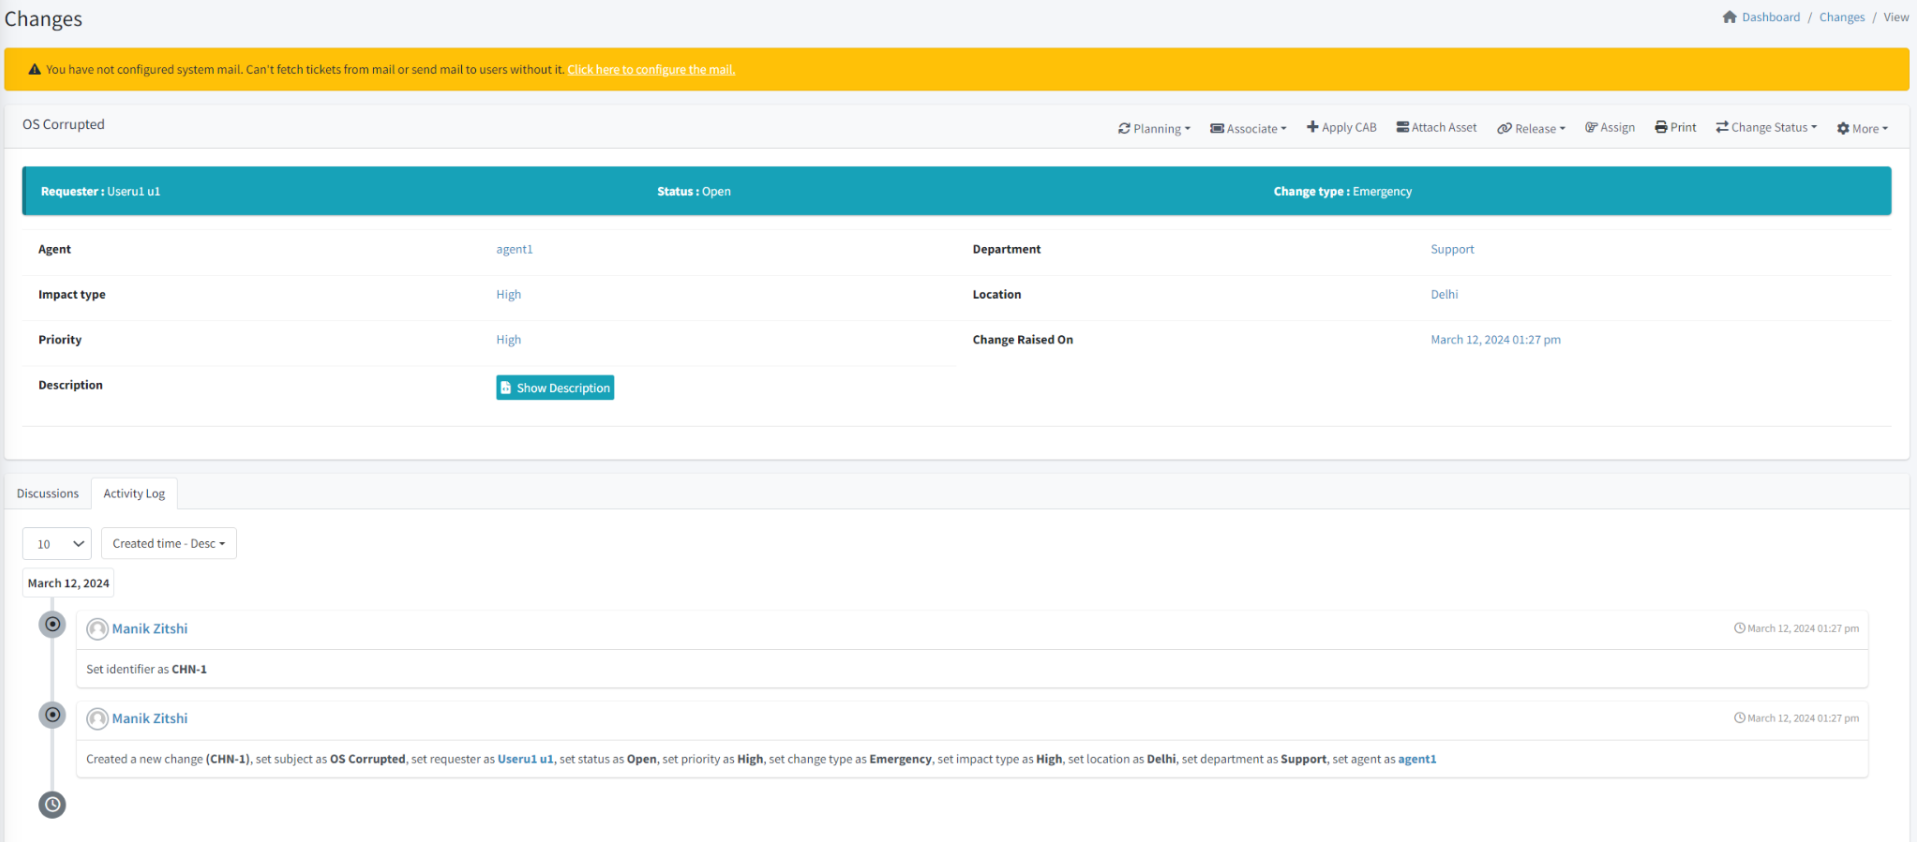Click the agent1 link in activity log
The width and height of the screenshot is (1917, 842).
[x=1417, y=759]
